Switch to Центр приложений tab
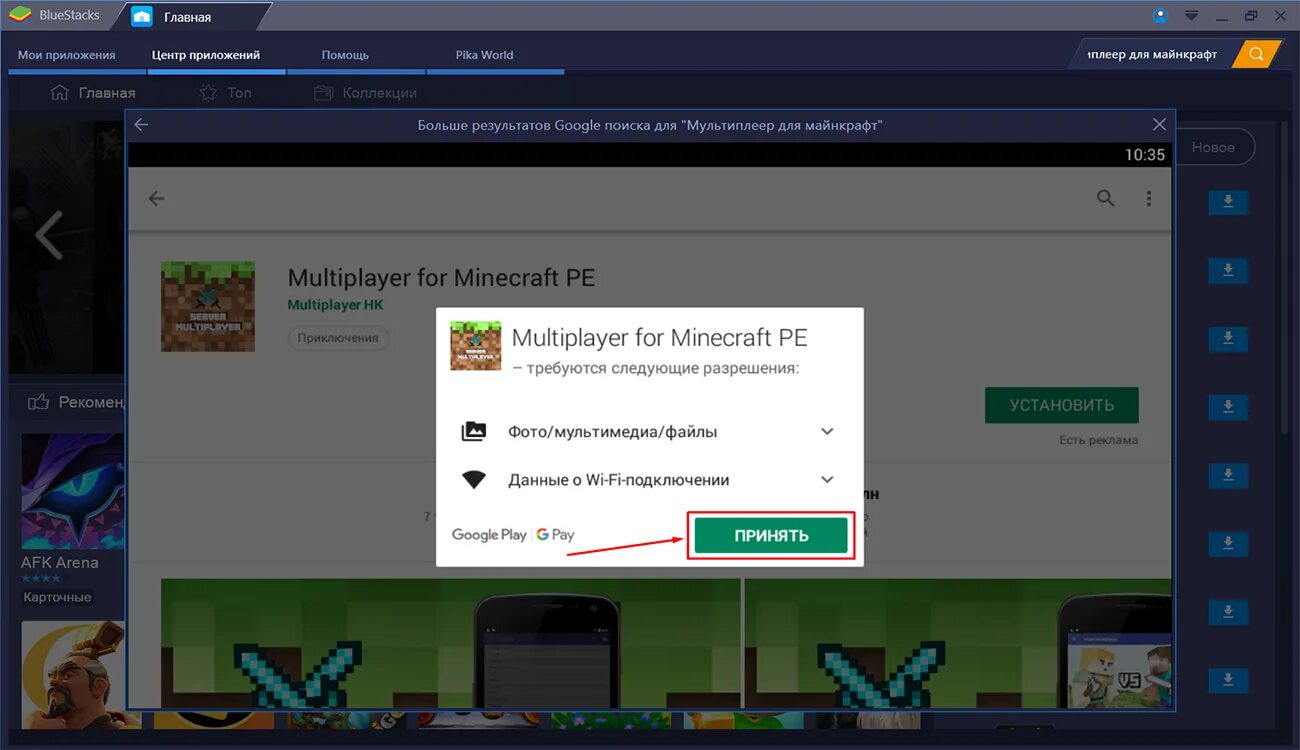This screenshot has width=1300, height=750. (206, 55)
